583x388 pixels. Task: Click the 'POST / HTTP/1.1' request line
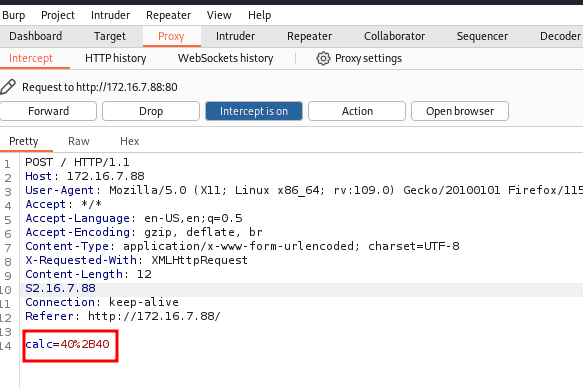tap(77, 162)
